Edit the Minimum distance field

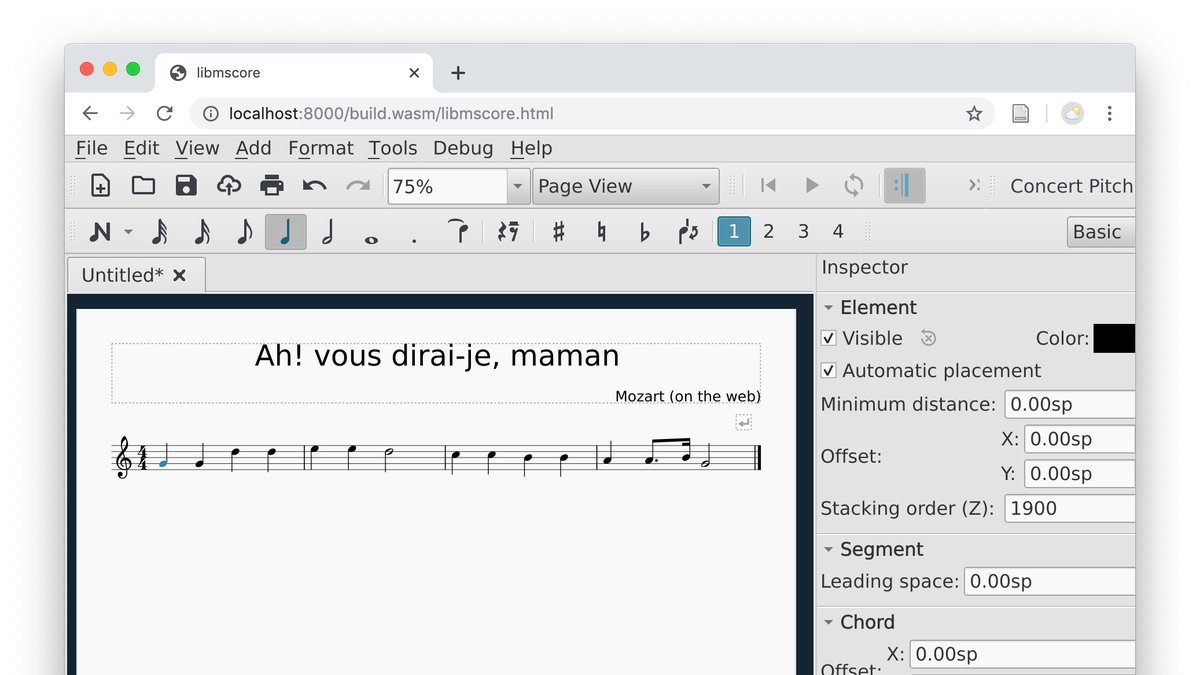click(x=1070, y=404)
